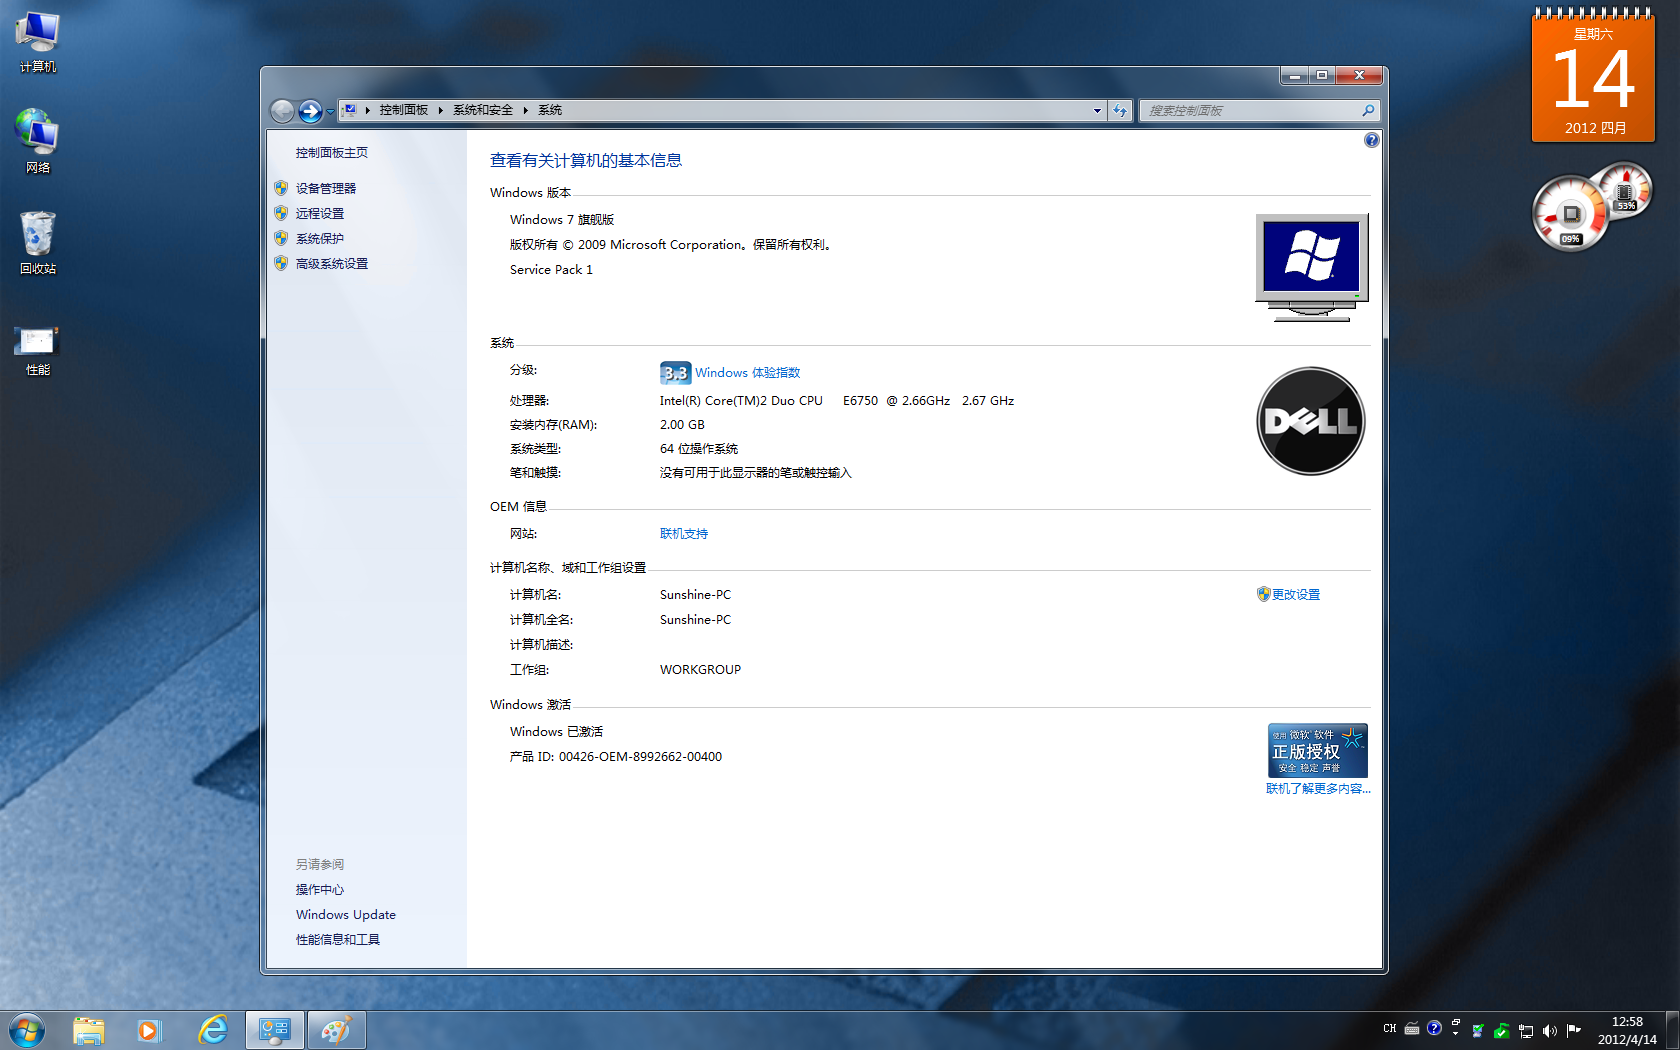Click the help question mark icon
1680x1050 pixels.
point(1371,140)
